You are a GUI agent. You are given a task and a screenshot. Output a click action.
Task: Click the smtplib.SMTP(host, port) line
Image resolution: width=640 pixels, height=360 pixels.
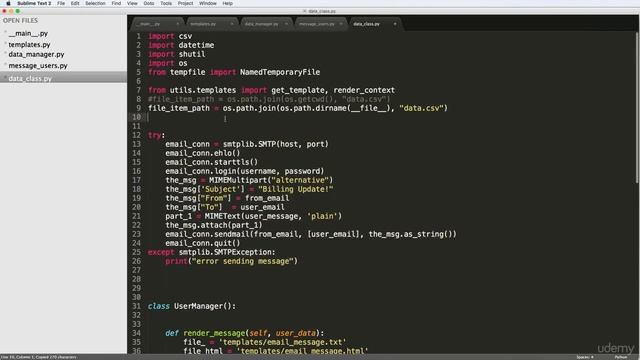pyautogui.click(x=247, y=144)
